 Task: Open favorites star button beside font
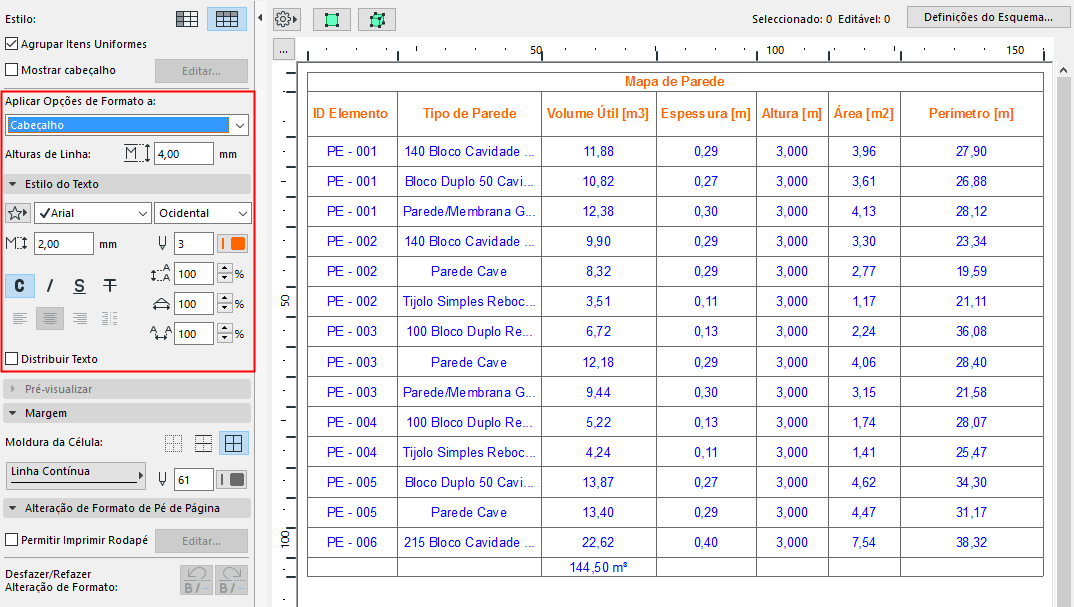[x=17, y=213]
